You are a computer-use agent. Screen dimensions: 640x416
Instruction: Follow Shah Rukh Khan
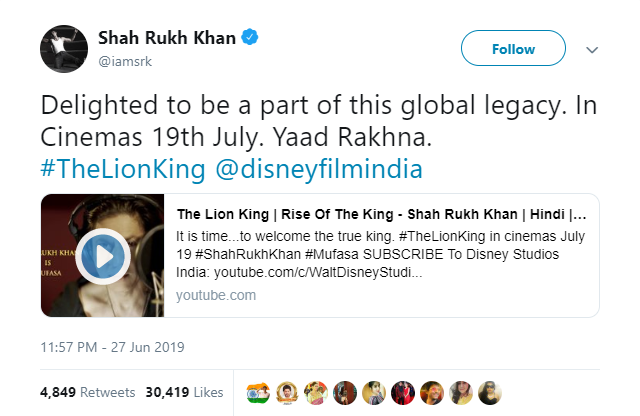point(512,49)
